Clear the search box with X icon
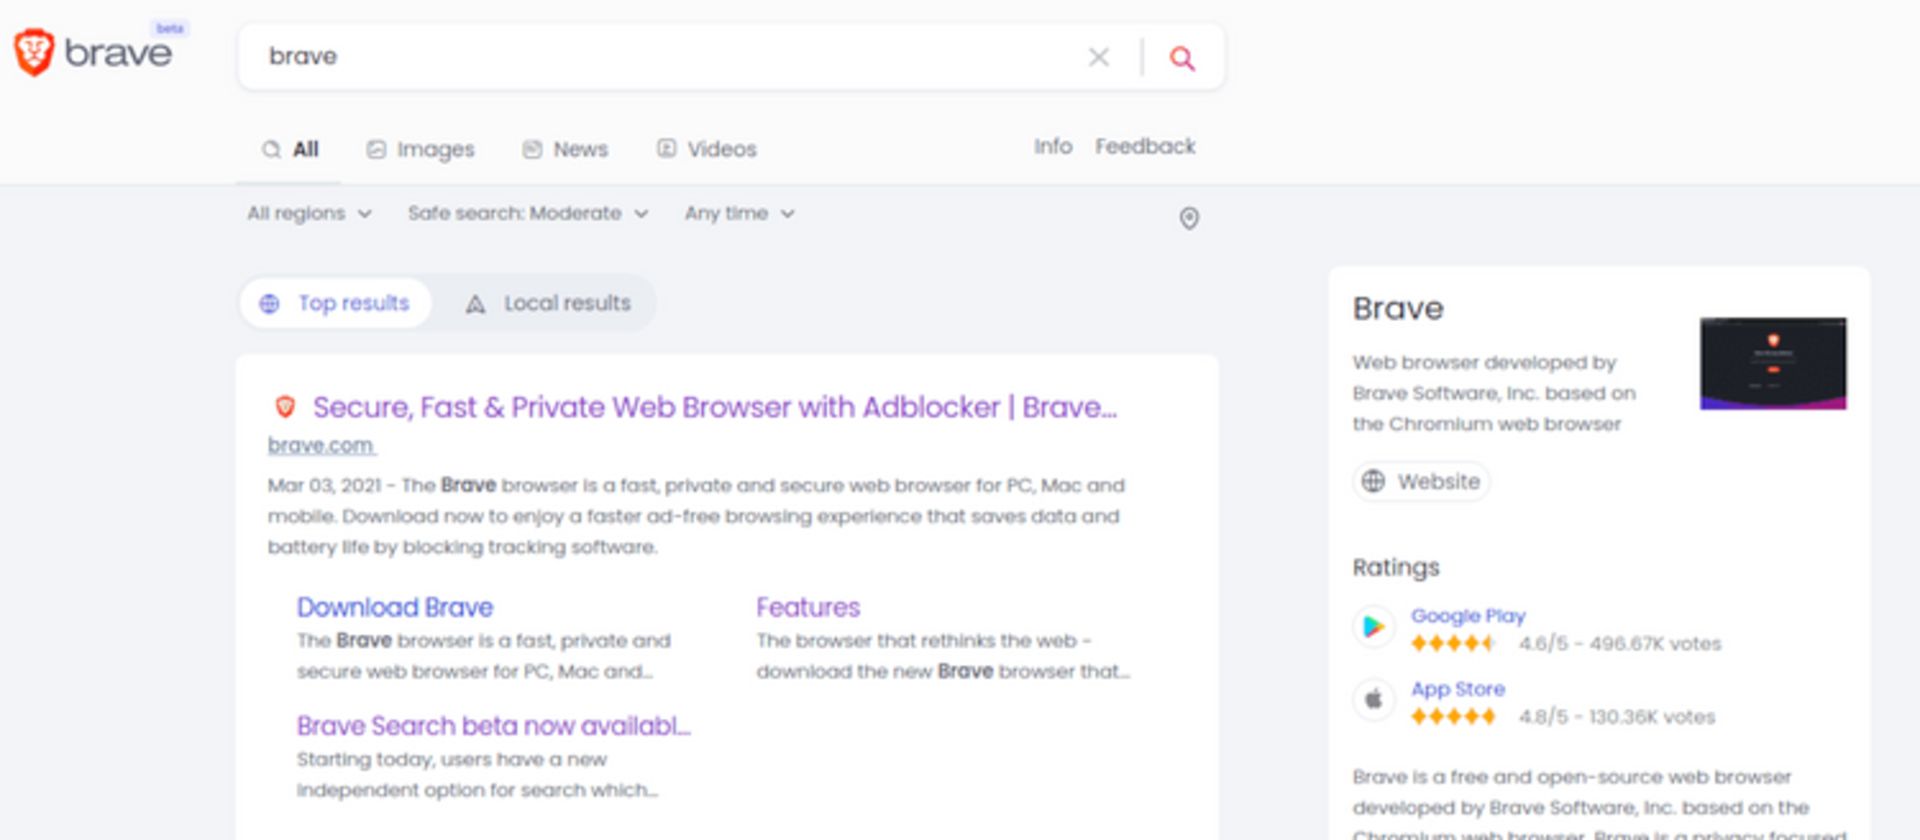The image size is (1920, 840). [x=1098, y=57]
